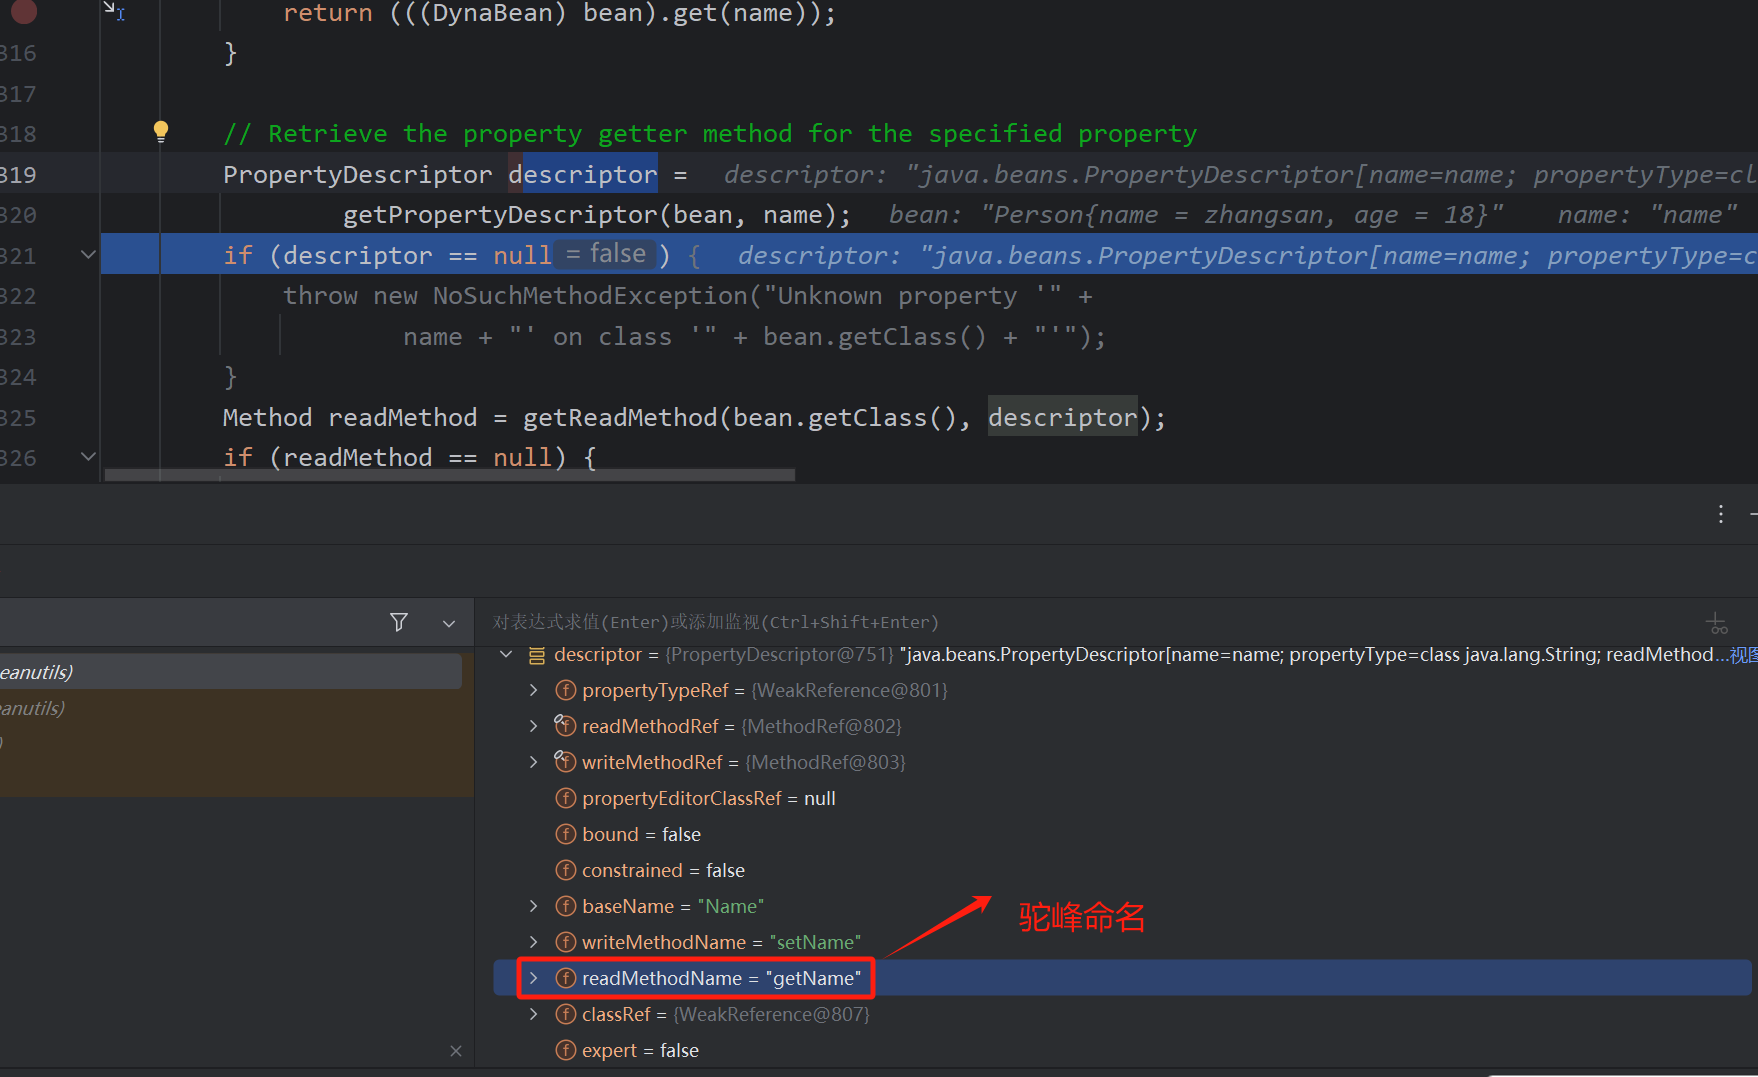1758x1077 pixels.
Task: Select the readMethodRef = {MethodRef@802} row
Action: [x=1123, y=726]
